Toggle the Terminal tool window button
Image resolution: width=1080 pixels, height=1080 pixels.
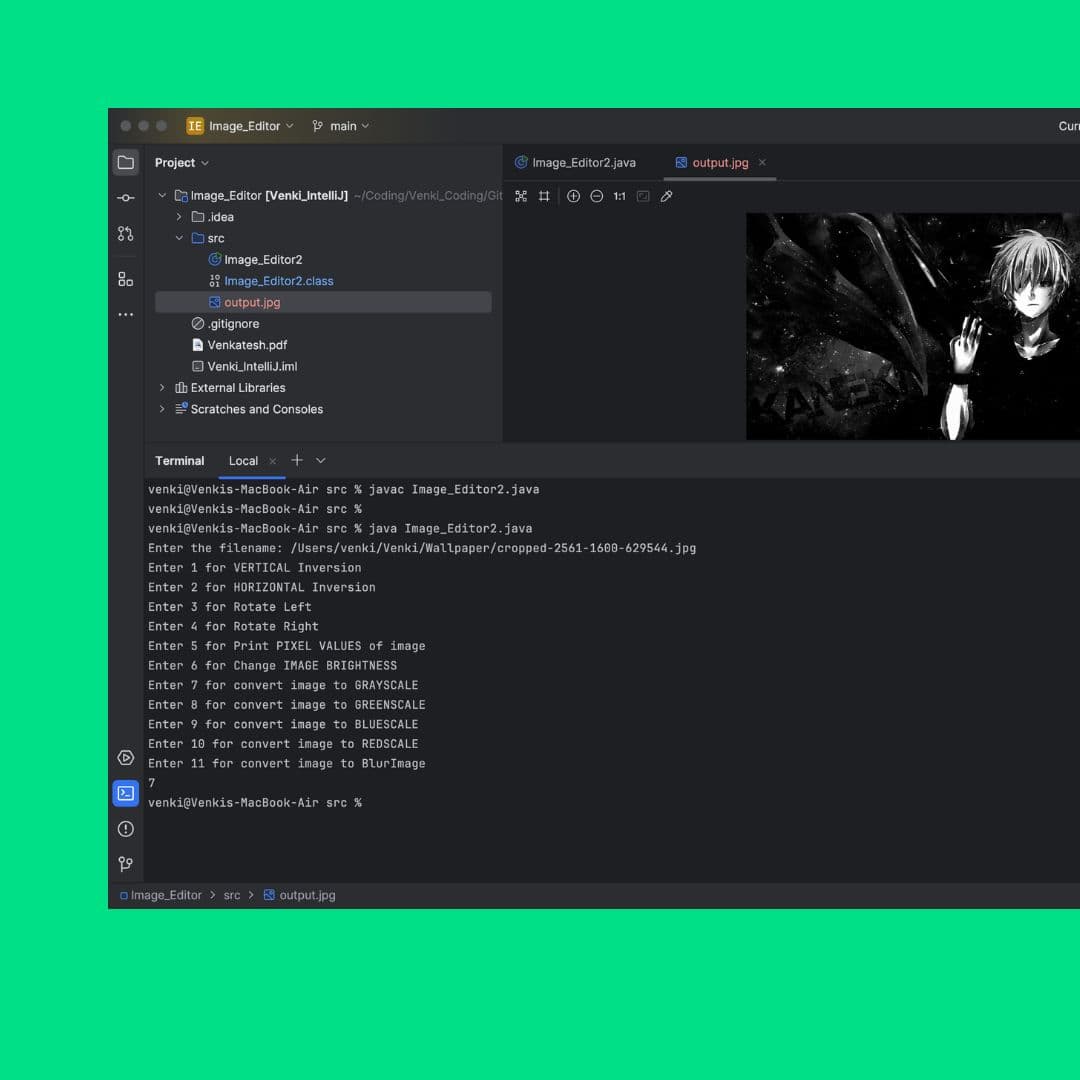(125, 794)
